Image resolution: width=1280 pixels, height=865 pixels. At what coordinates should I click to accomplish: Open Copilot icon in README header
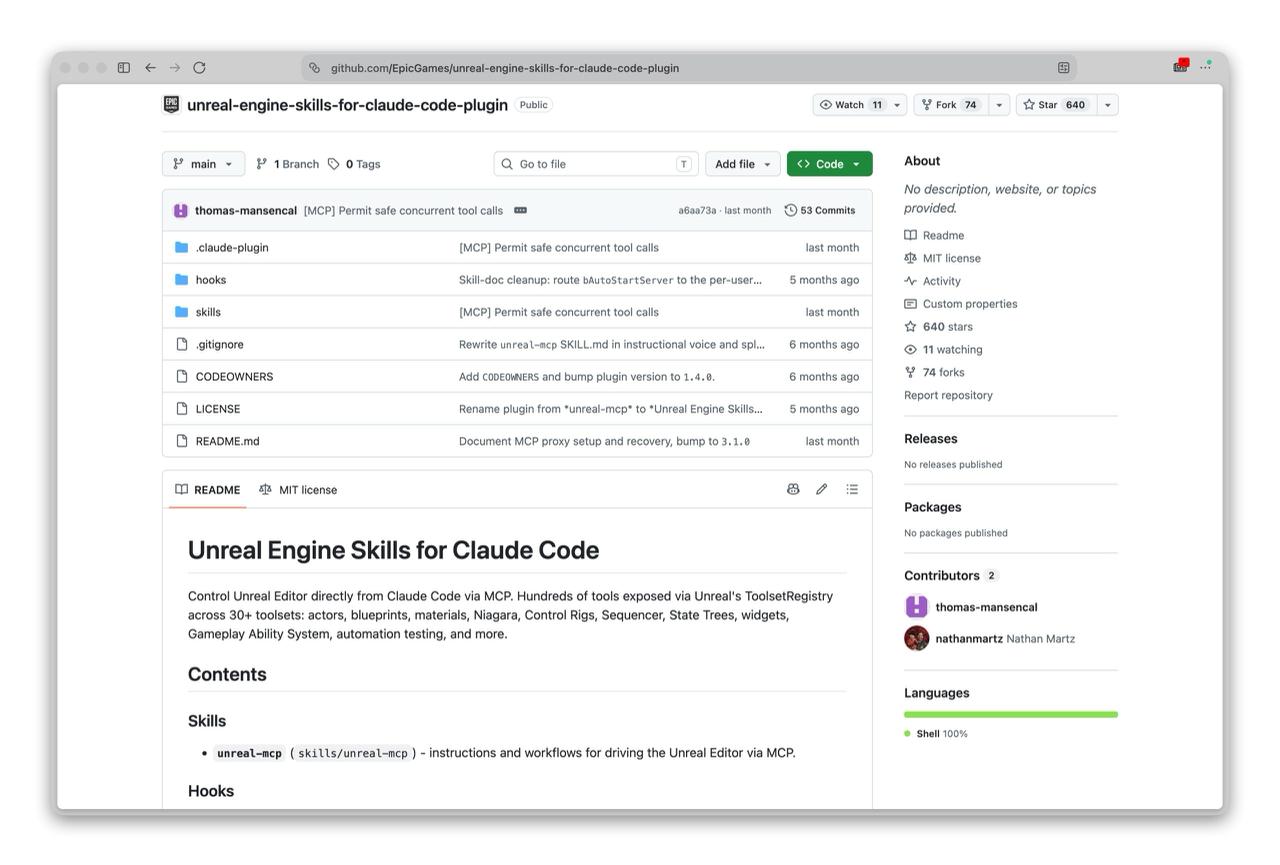(793, 489)
